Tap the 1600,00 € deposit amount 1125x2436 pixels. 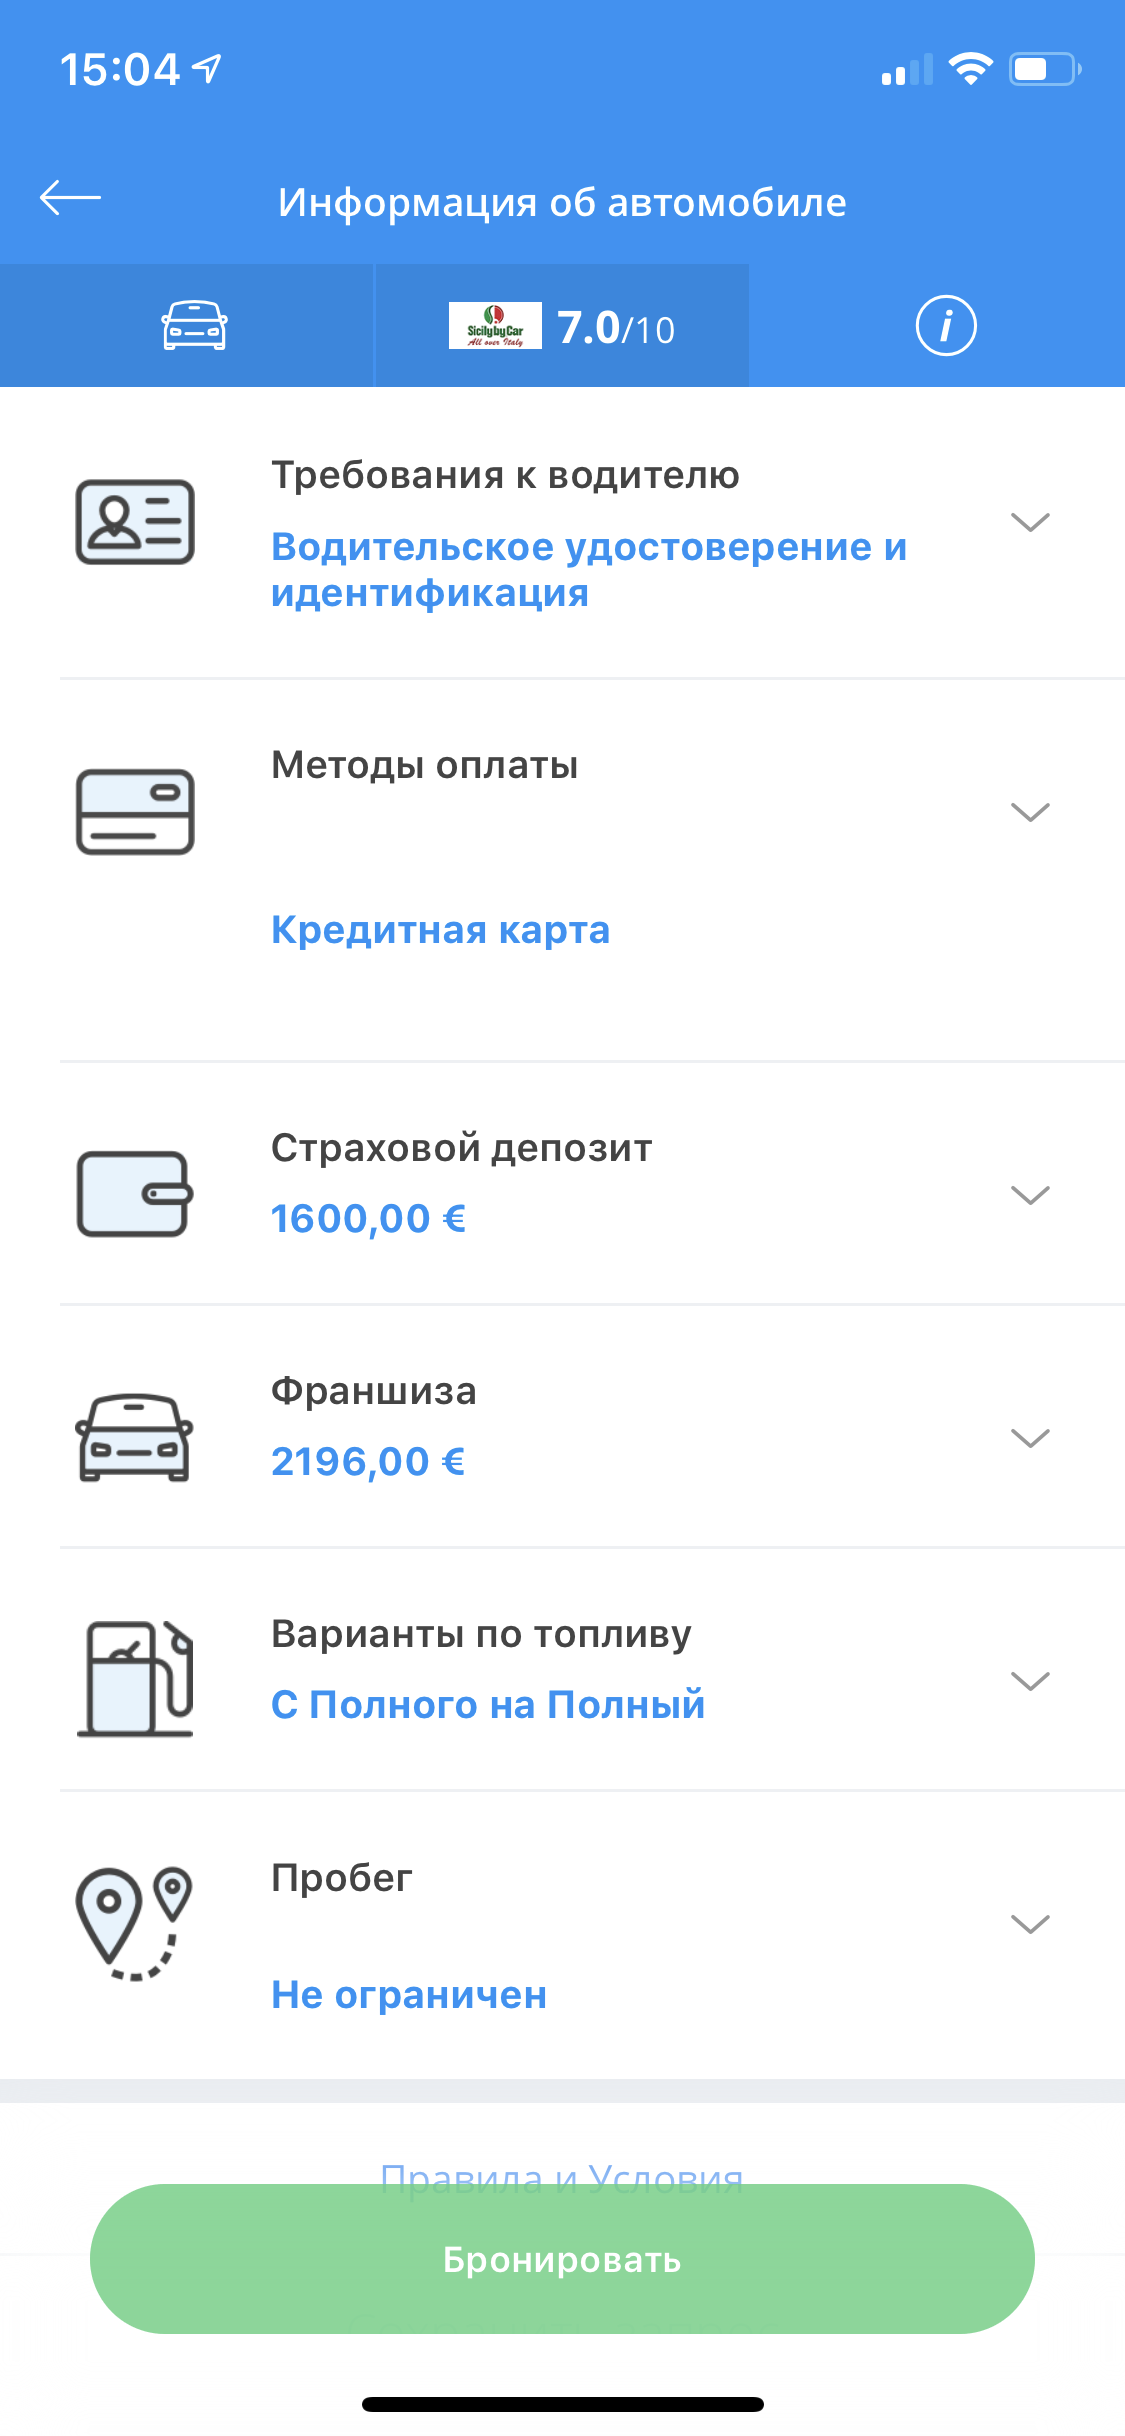[368, 1219]
